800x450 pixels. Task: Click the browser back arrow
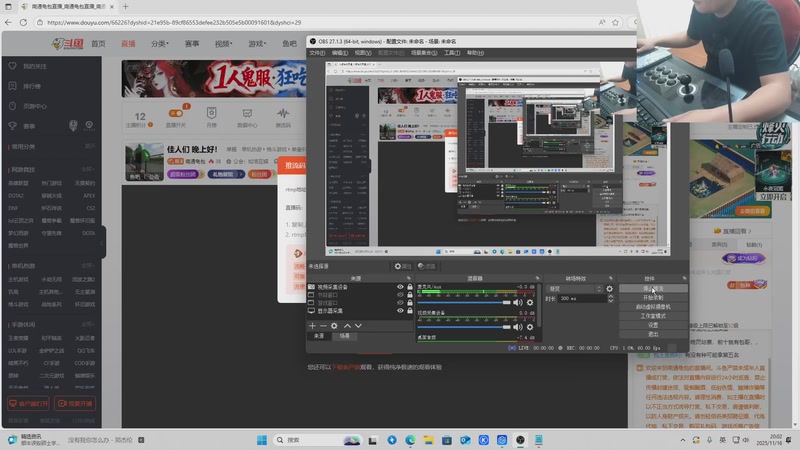pos(8,22)
